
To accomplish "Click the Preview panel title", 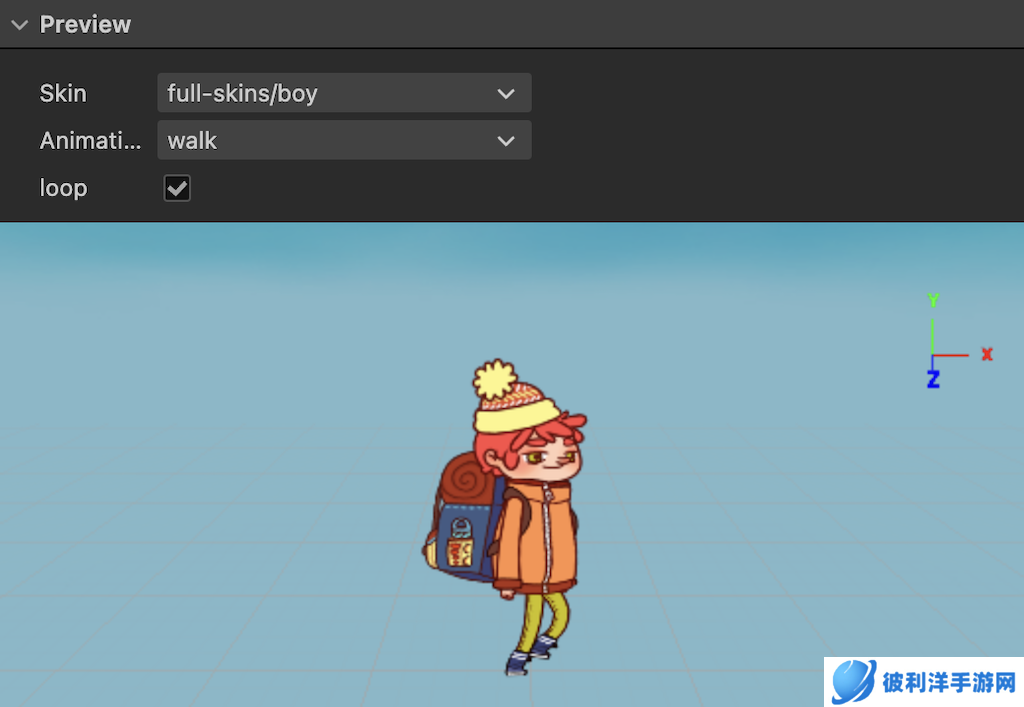I will point(85,25).
